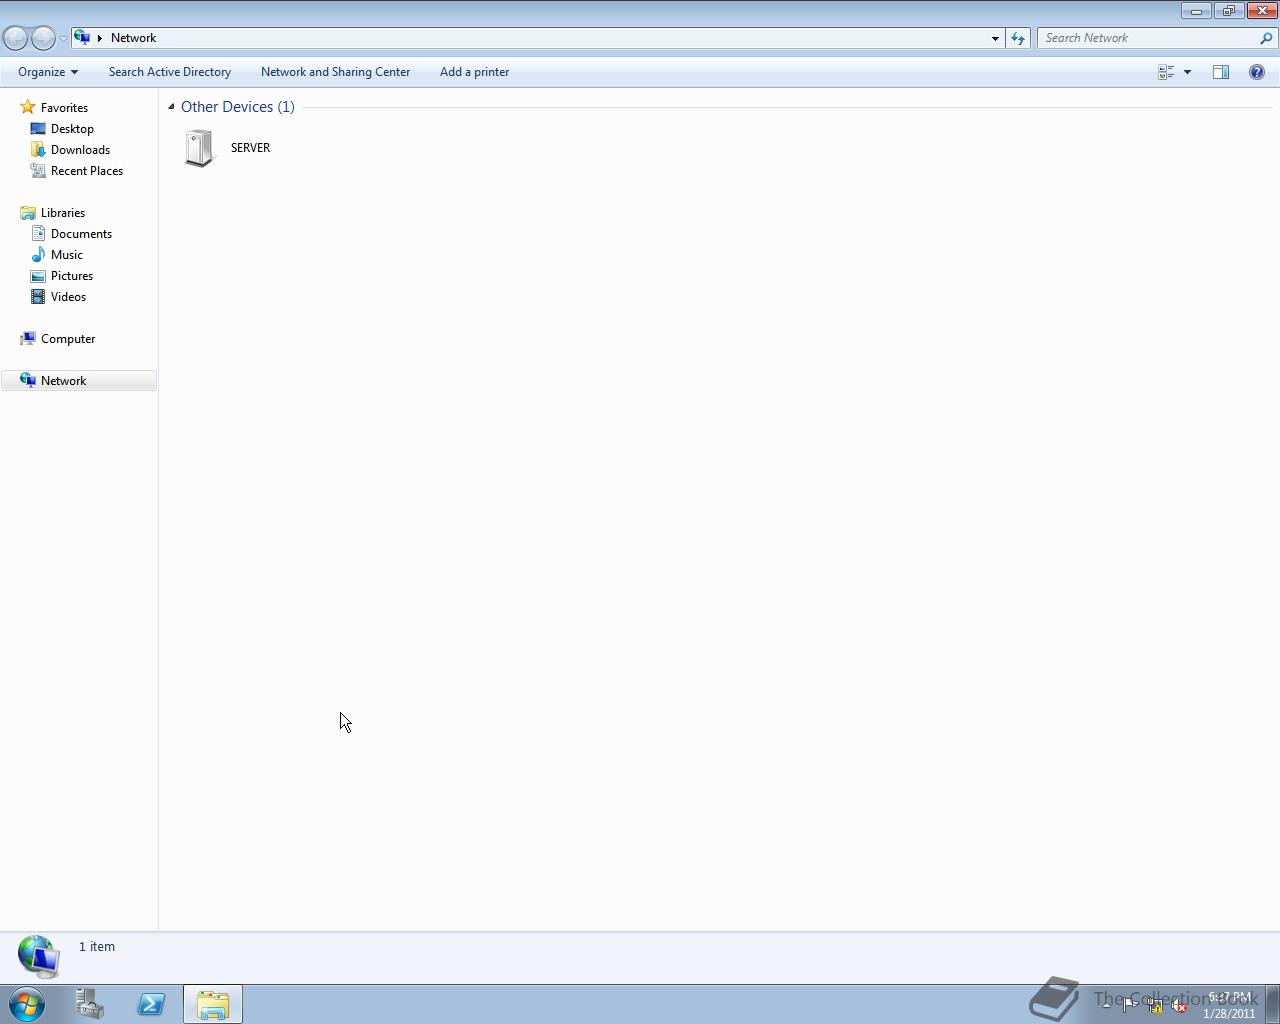Click Search Active Directory
Screen dimensions: 1280x1024
(170, 72)
